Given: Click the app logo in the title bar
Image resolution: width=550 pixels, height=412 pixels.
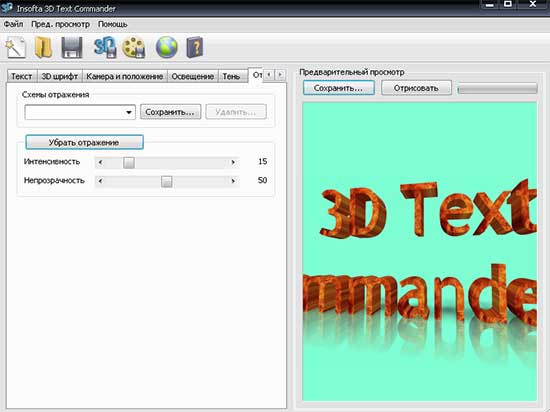Looking at the screenshot, I should [x=6, y=7].
